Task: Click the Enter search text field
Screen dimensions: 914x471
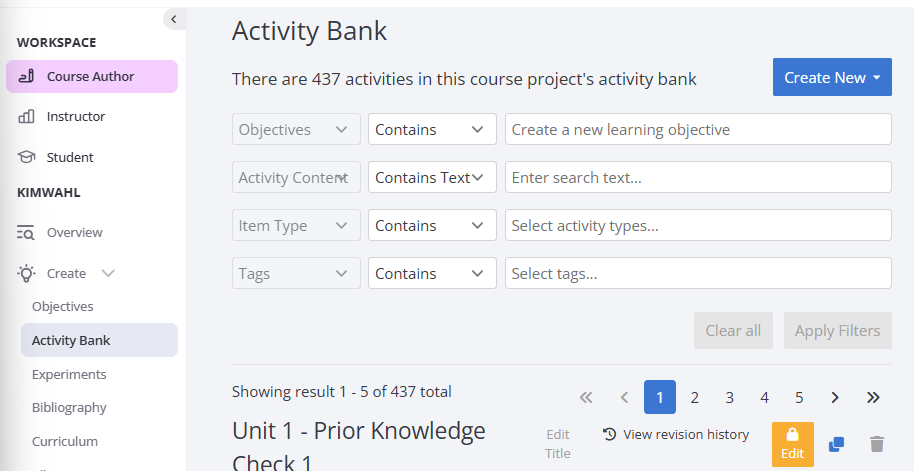Action: [698, 177]
